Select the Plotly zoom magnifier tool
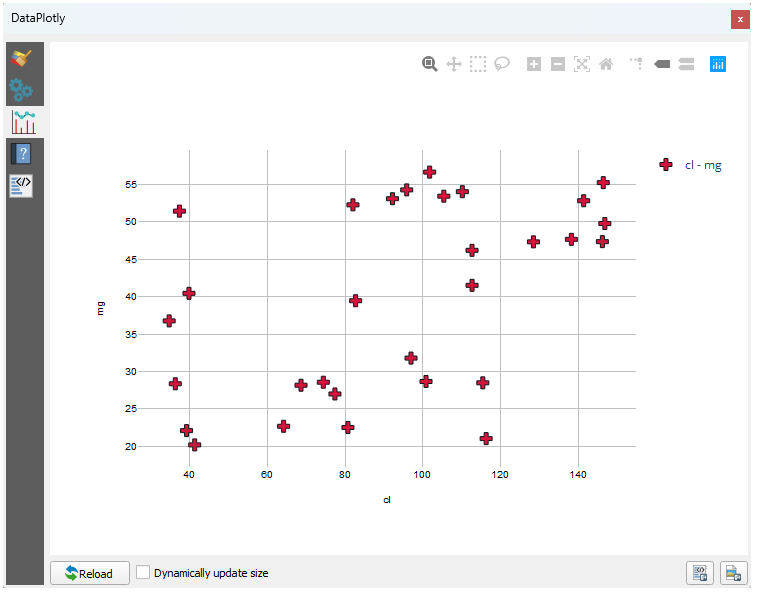Screen dimensions: 764x595 point(430,64)
